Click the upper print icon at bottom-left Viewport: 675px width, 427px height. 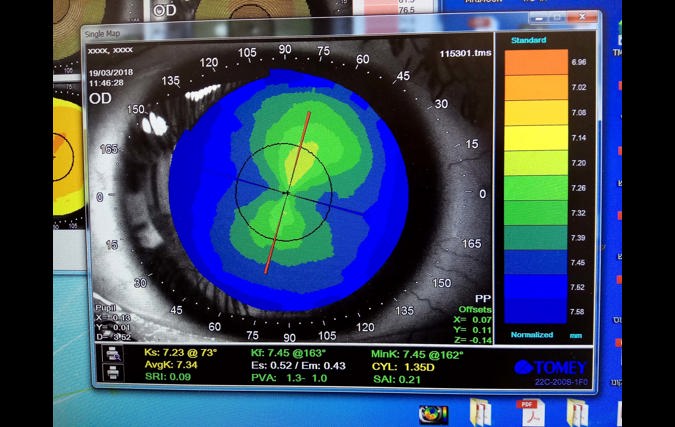(x=114, y=355)
